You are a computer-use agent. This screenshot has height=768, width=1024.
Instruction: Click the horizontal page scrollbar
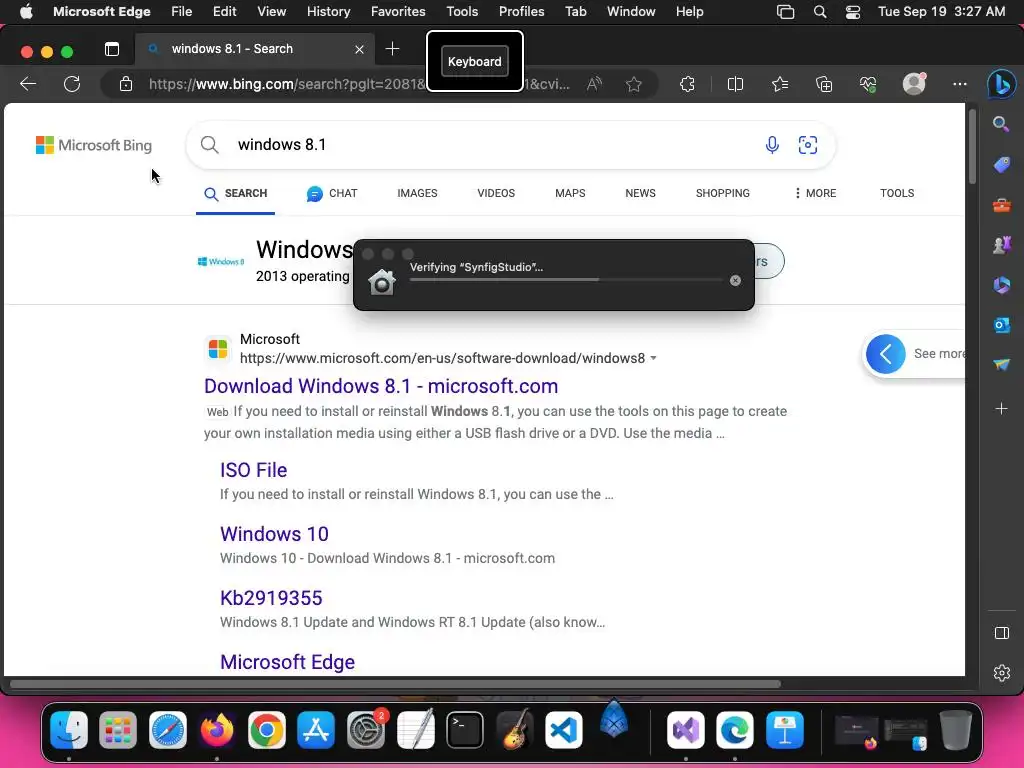click(x=395, y=684)
